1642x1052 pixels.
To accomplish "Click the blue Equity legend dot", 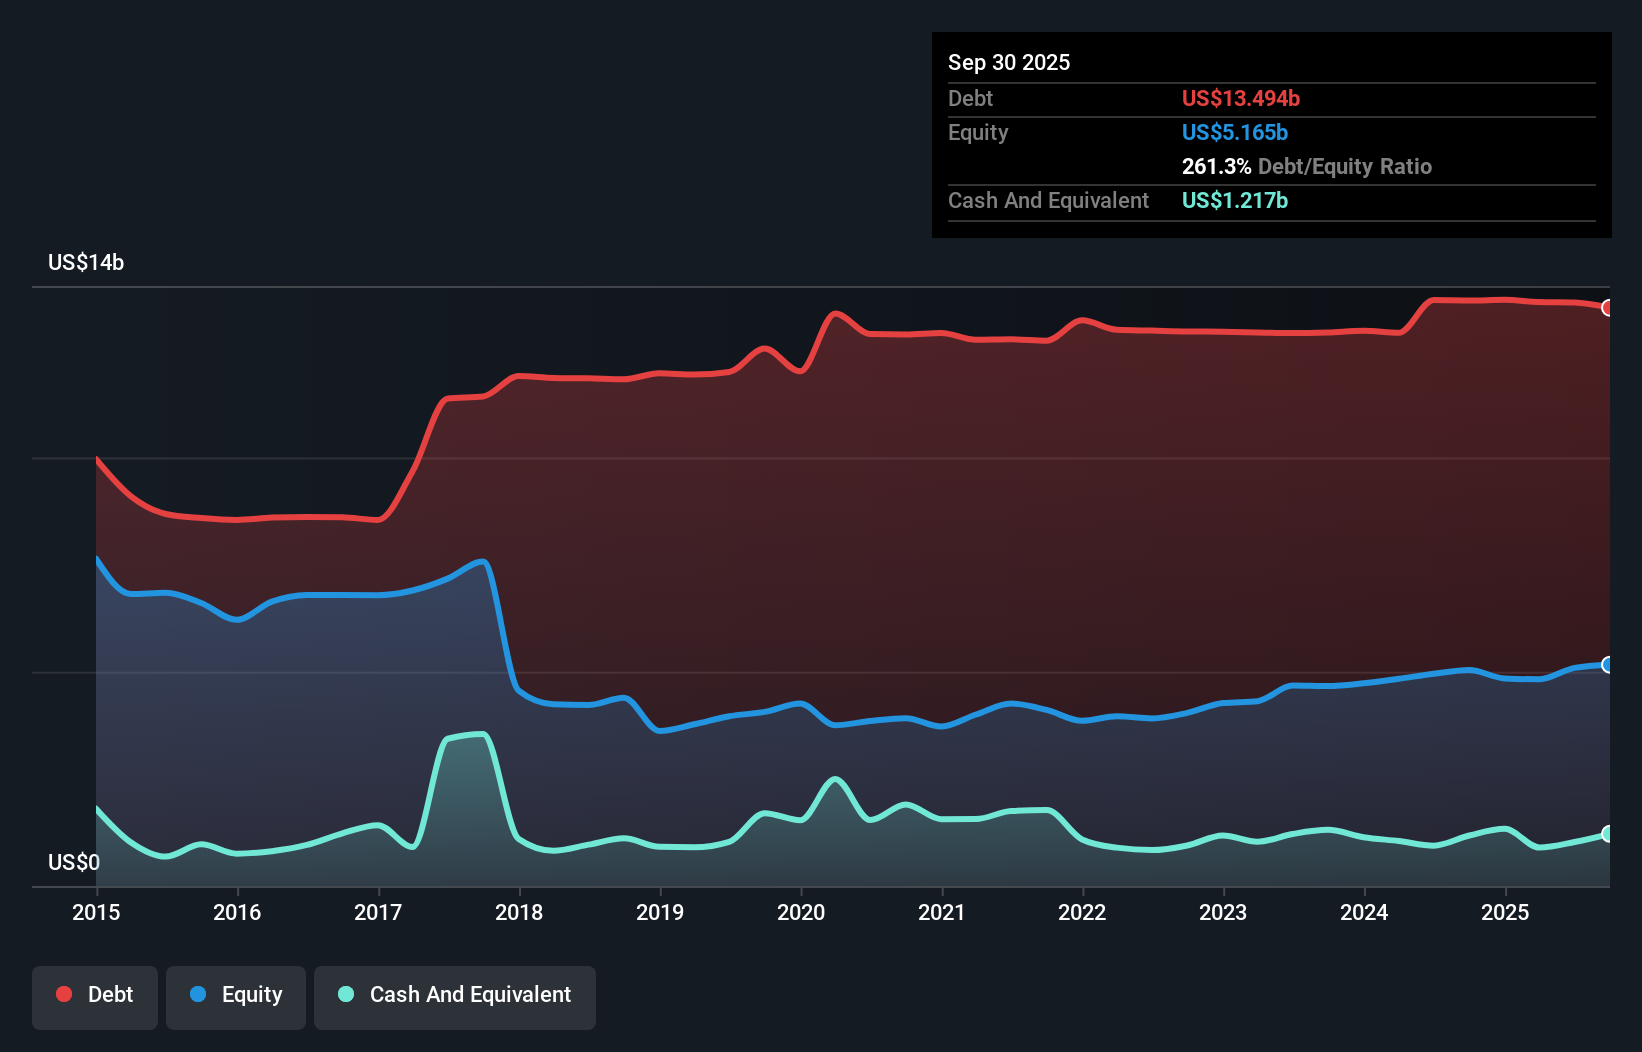I will (x=199, y=996).
